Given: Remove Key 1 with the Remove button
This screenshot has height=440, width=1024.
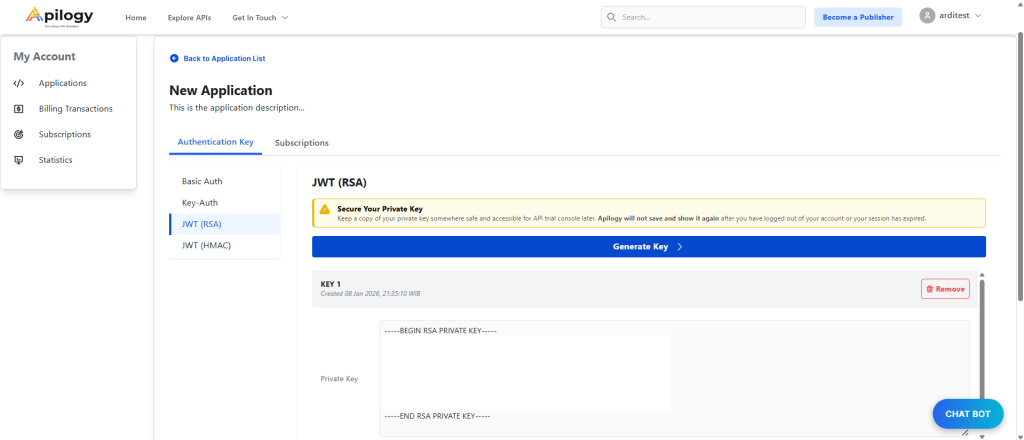Looking at the screenshot, I should click(945, 289).
